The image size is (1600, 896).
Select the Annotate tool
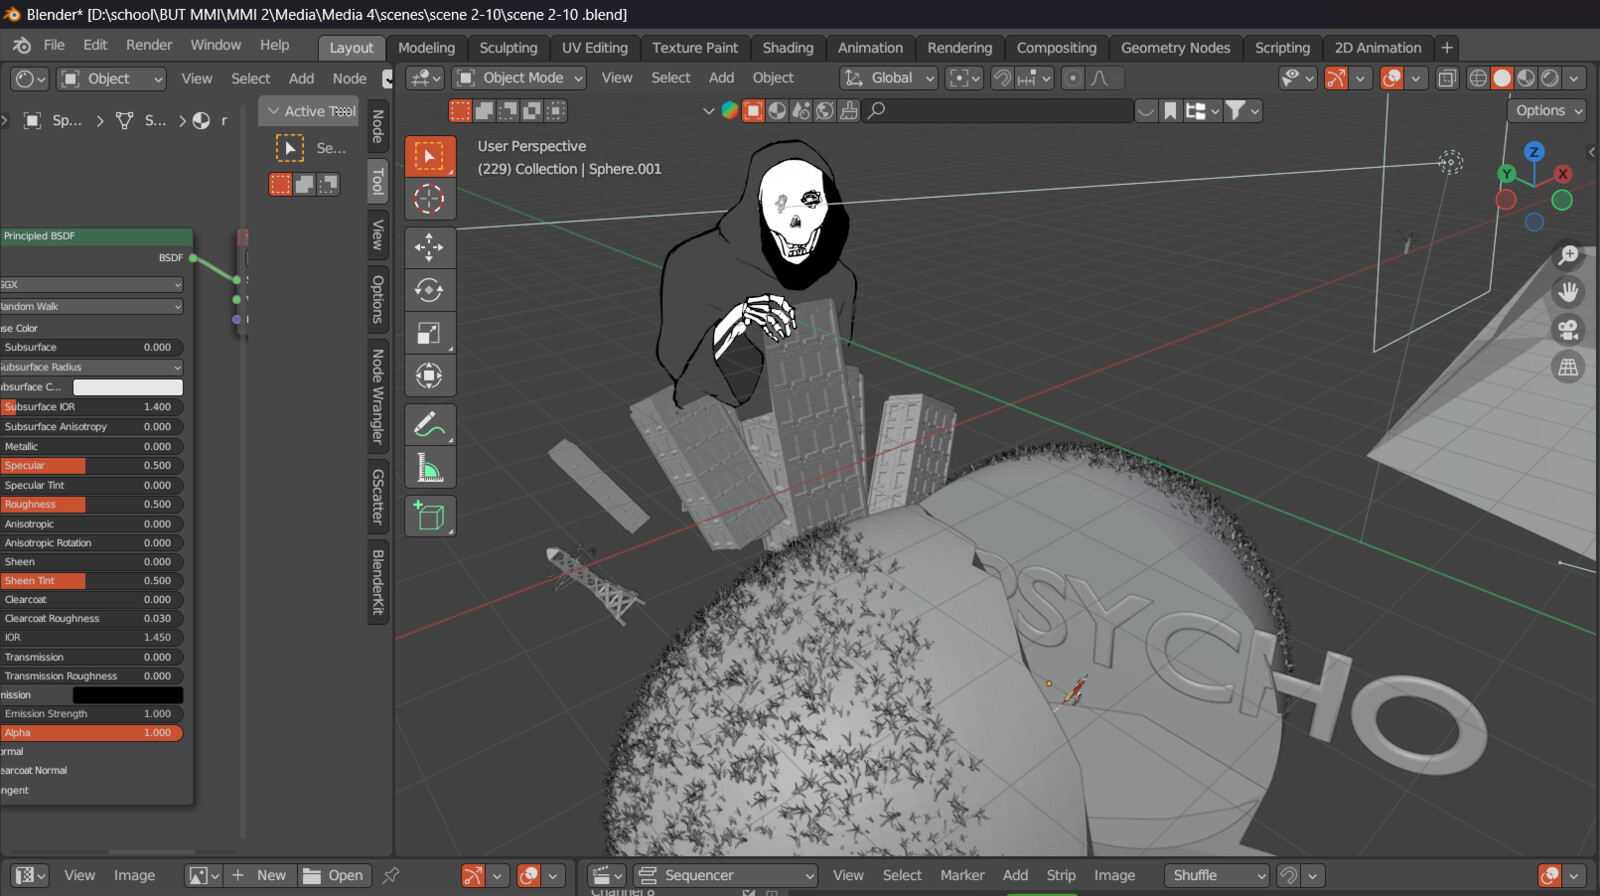430,425
